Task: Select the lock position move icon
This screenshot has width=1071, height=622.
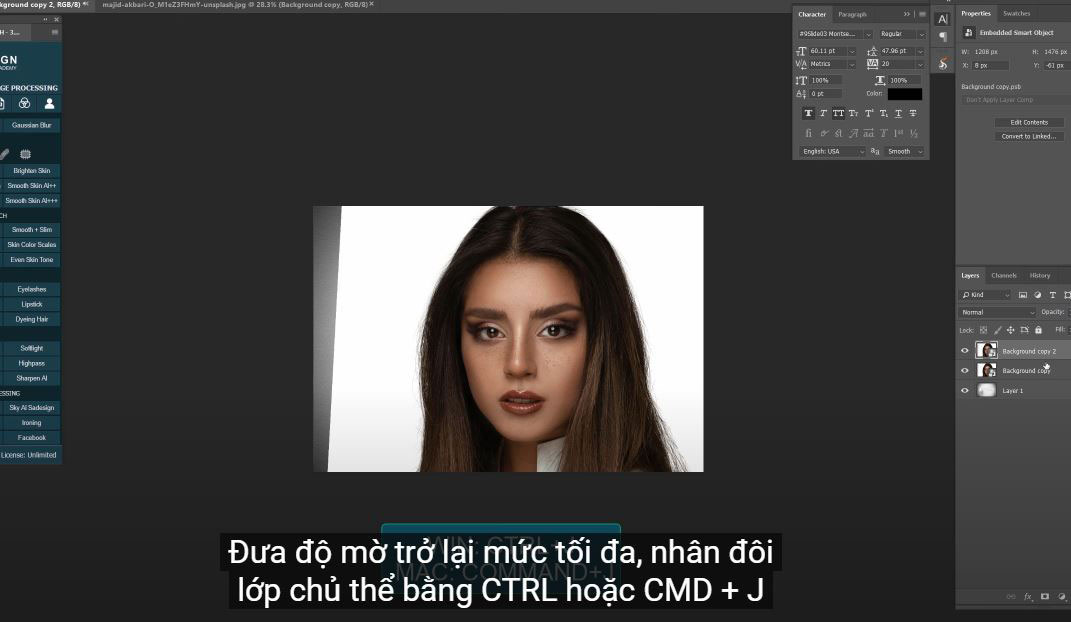Action: point(1010,329)
